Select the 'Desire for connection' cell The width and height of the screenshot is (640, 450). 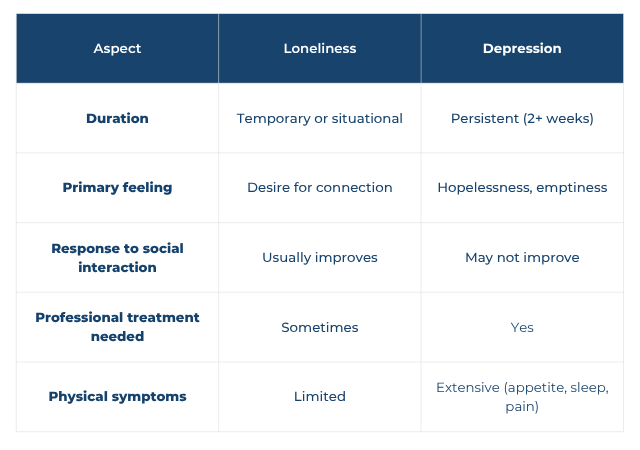tap(319, 187)
